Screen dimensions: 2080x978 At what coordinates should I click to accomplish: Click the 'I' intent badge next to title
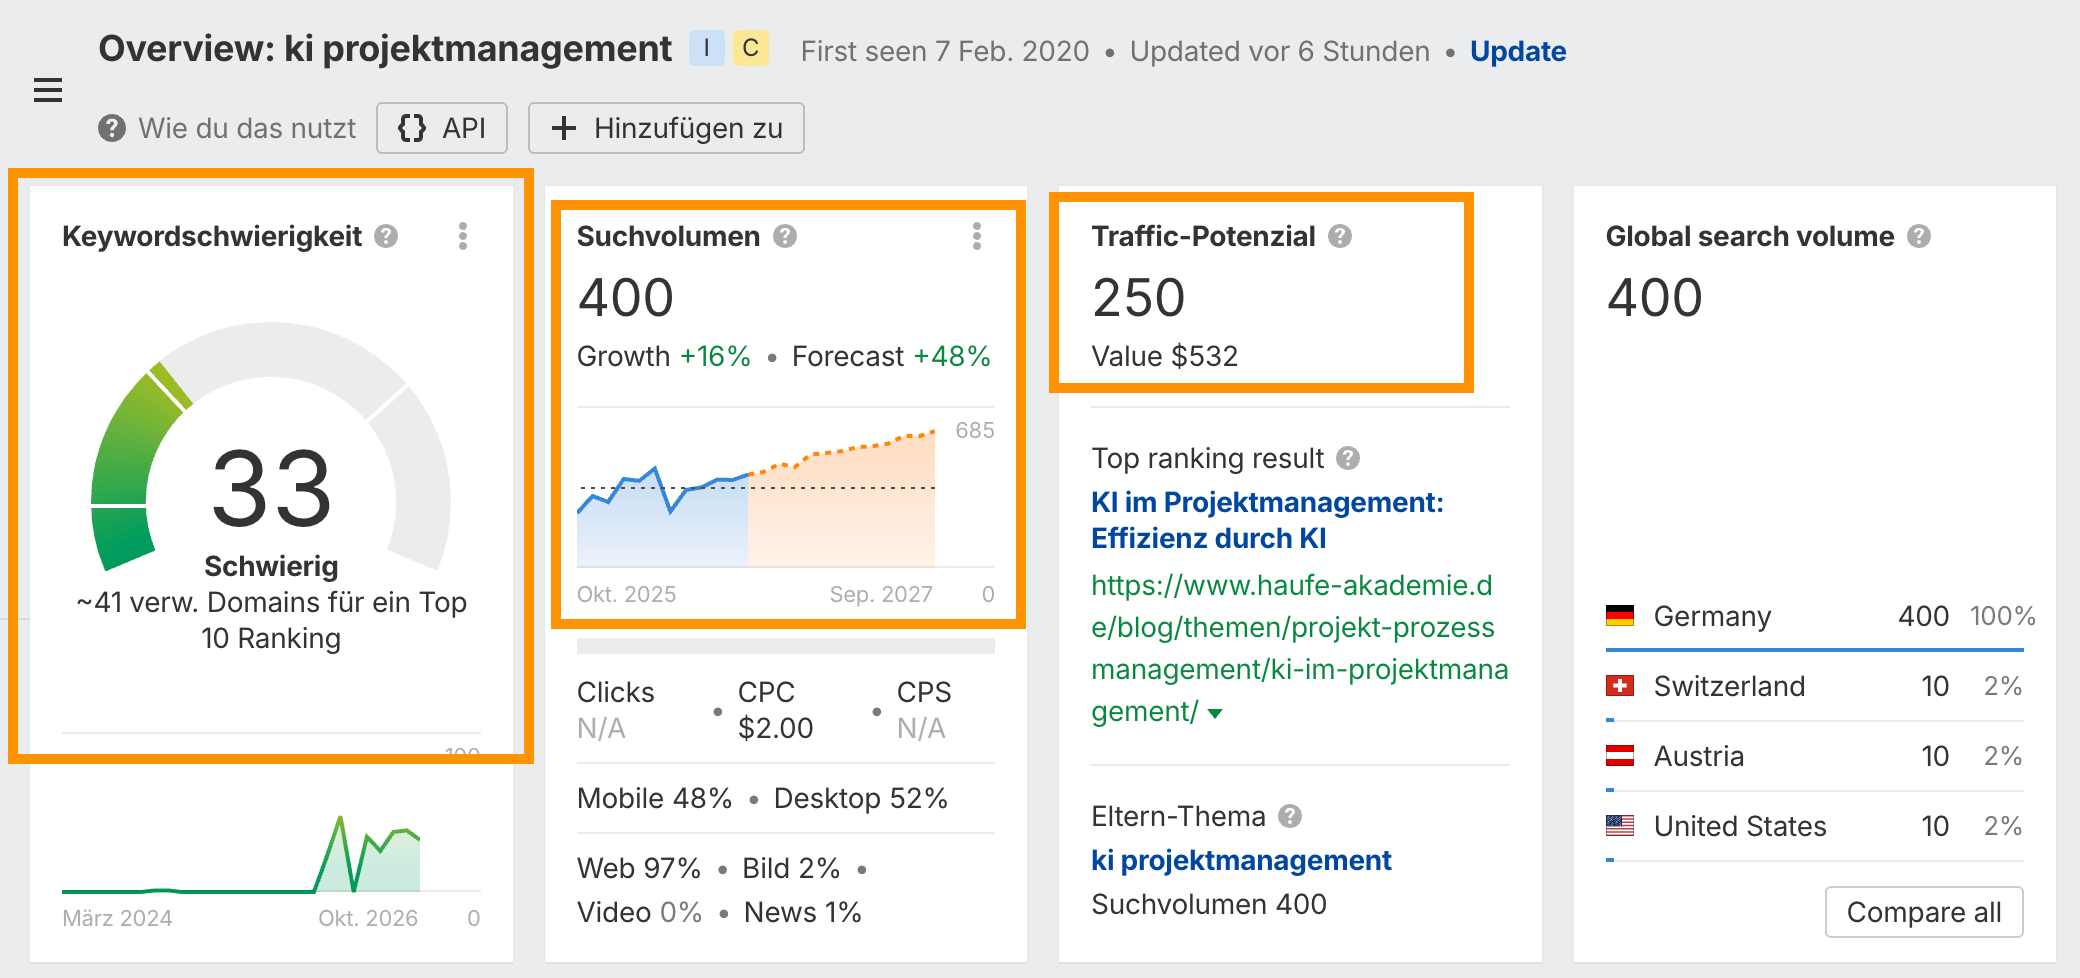coord(707,48)
